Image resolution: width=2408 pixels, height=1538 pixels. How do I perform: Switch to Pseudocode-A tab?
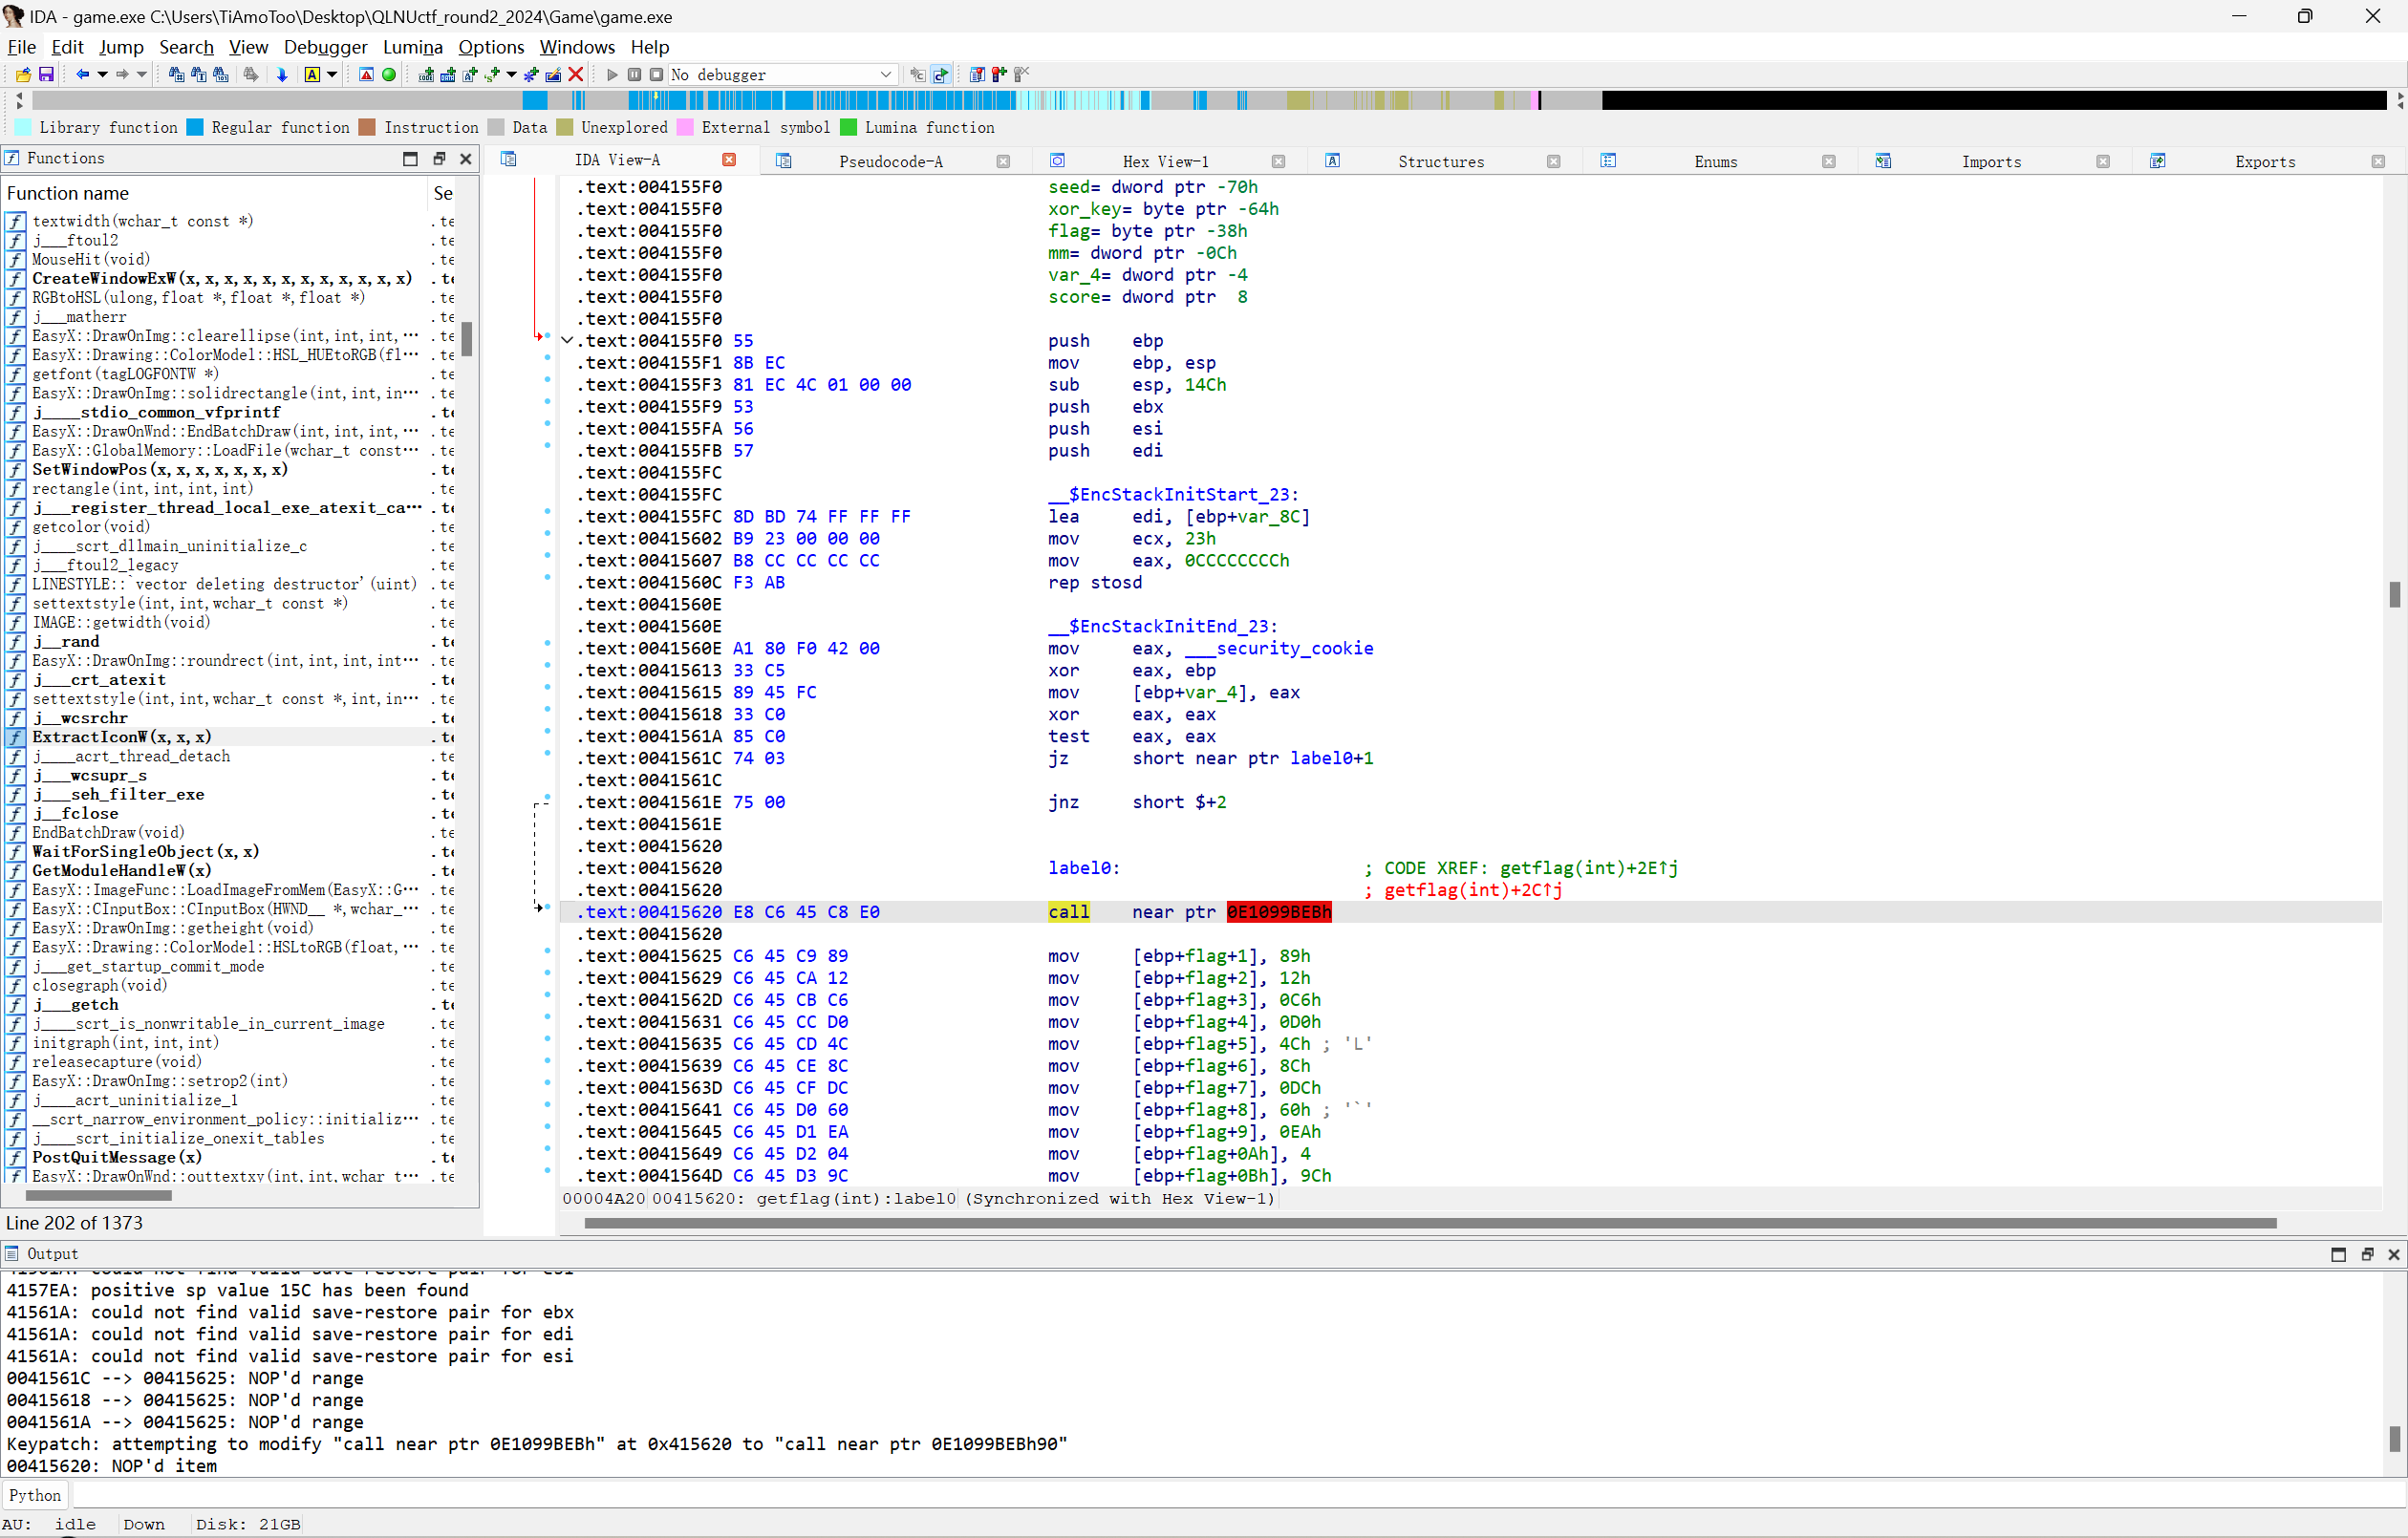click(888, 158)
